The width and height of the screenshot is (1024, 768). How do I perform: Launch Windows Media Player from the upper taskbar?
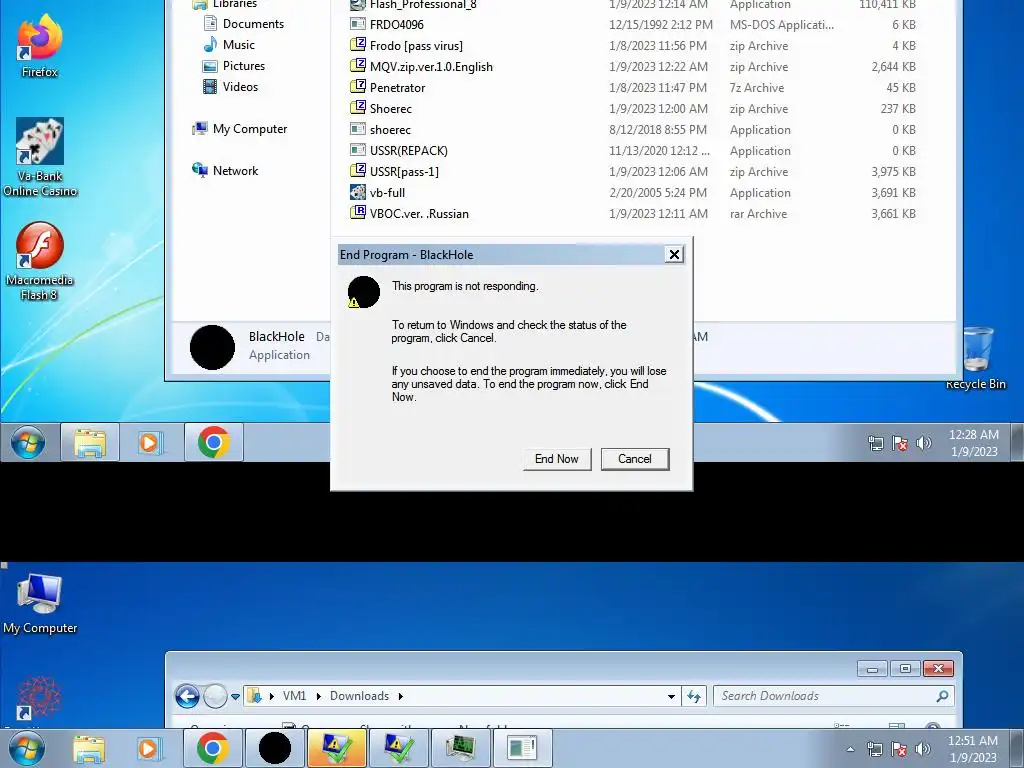pyautogui.click(x=150, y=442)
